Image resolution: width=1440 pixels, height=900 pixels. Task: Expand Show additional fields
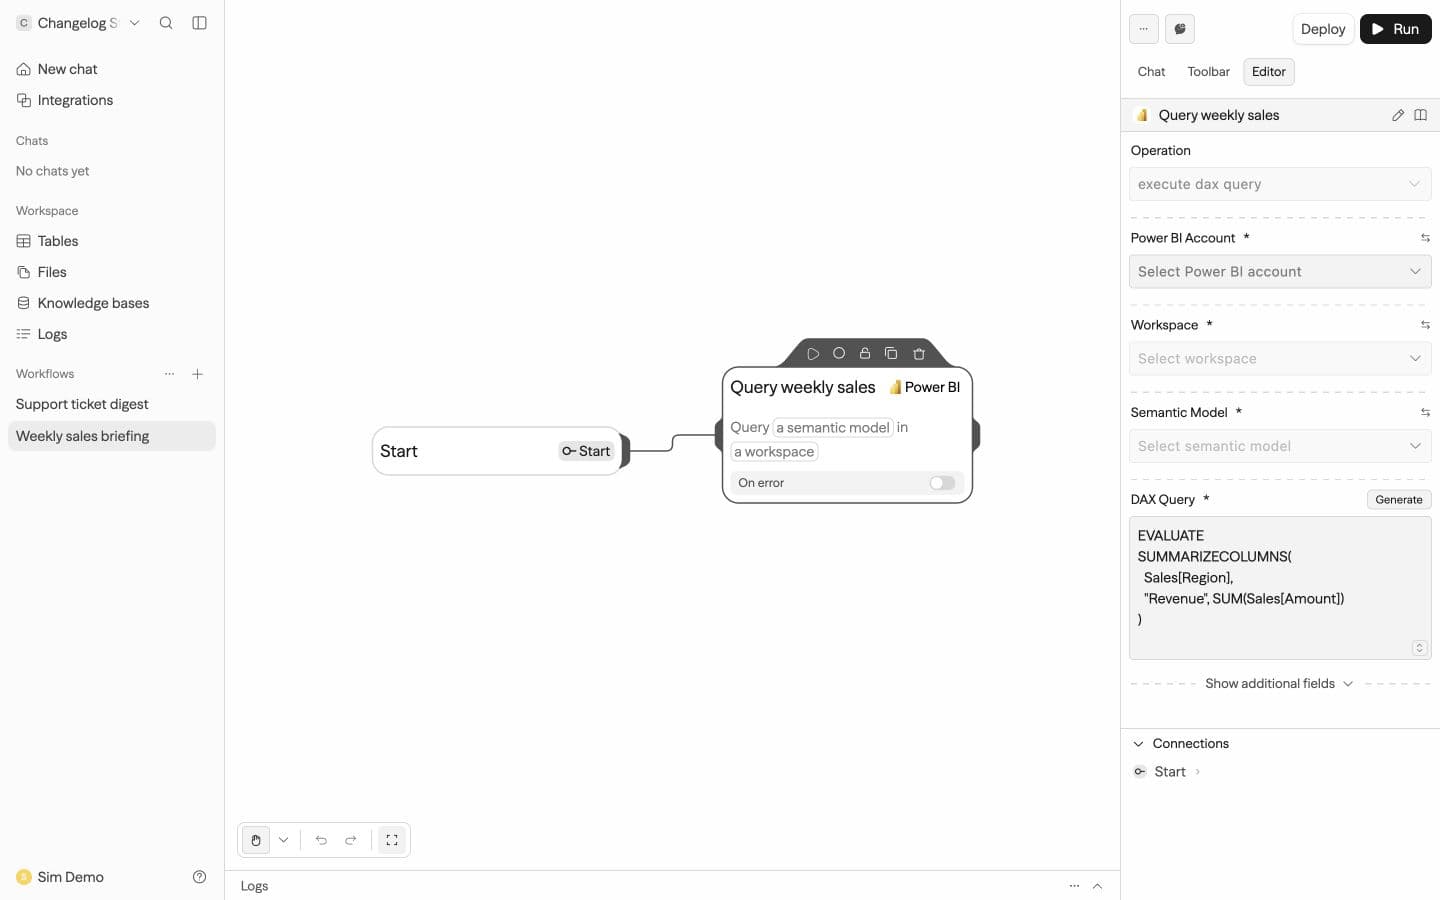point(1279,684)
